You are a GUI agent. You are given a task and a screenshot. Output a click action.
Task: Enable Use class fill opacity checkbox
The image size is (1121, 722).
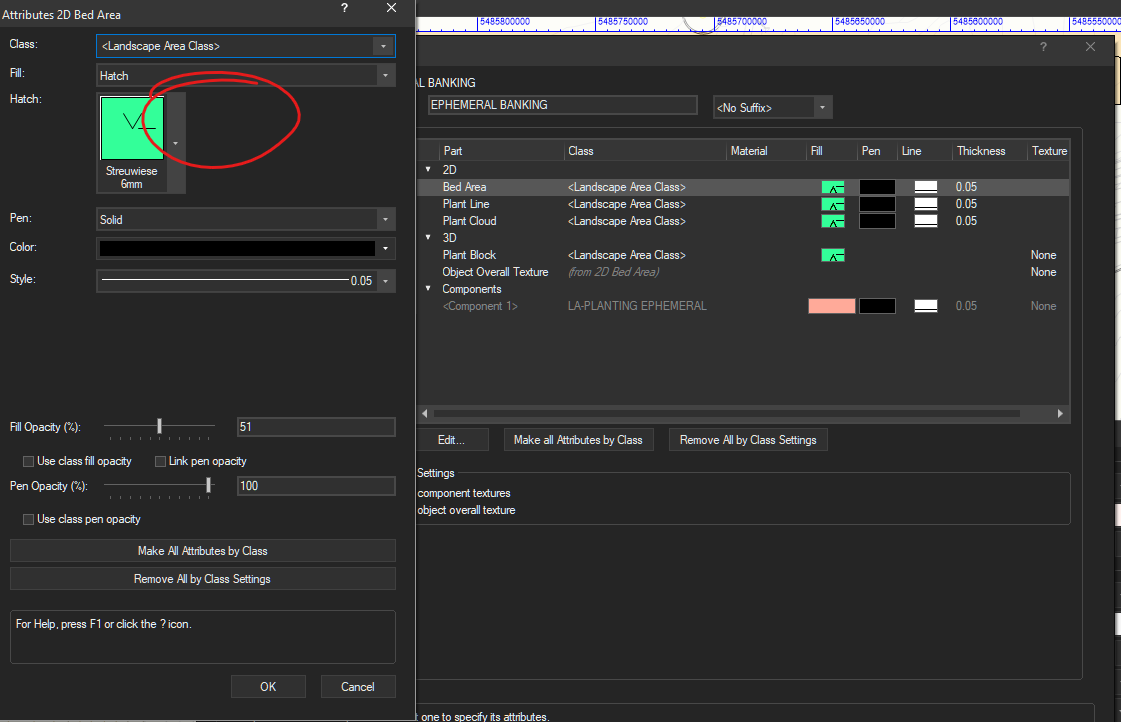coord(29,461)
